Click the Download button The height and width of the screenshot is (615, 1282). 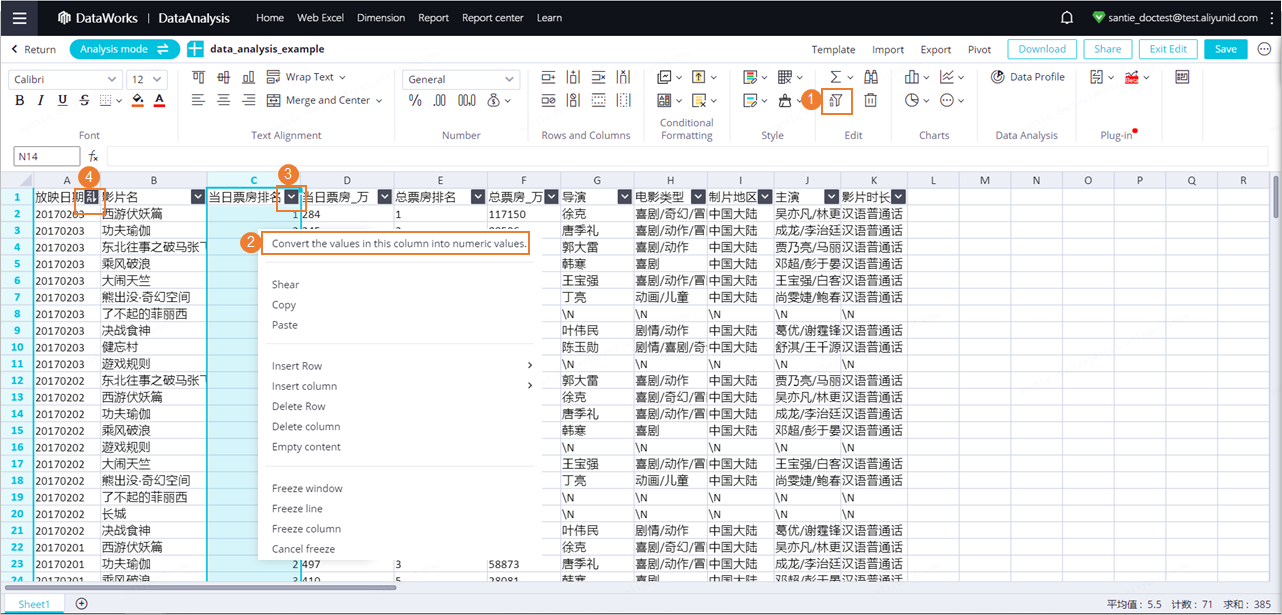[1042, 49]
